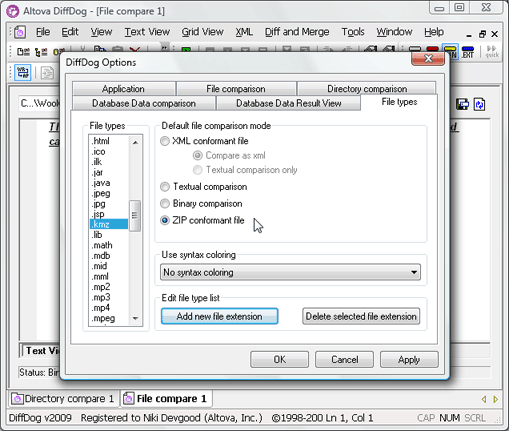The image size is (509, 431).
Task: Click file types list scroll down arrow
Action: tap(135, 318)
